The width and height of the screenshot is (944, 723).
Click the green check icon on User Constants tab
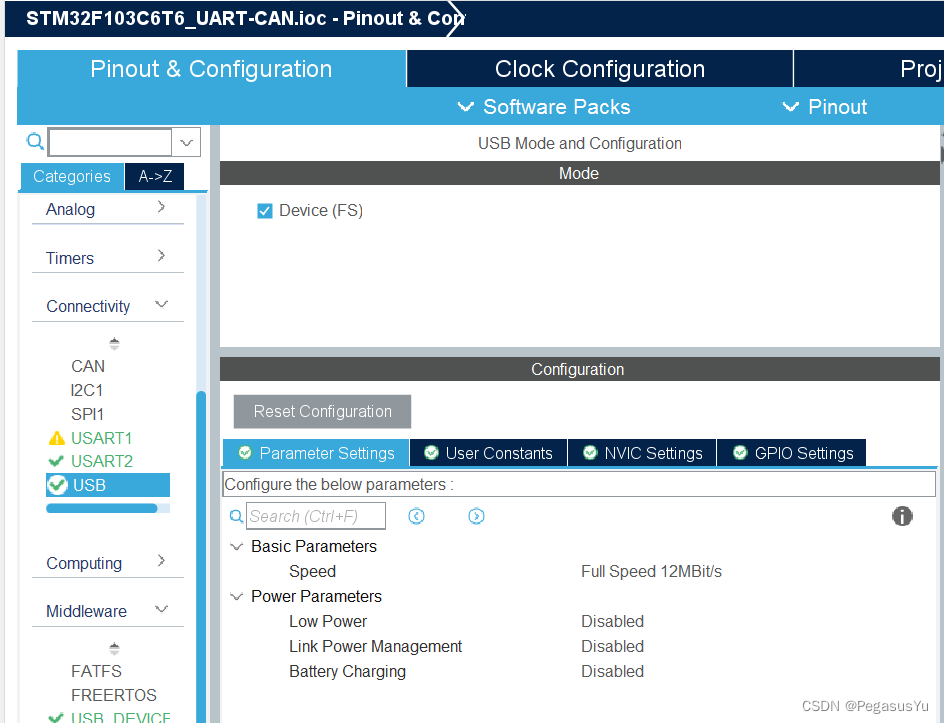click(431, 453)
